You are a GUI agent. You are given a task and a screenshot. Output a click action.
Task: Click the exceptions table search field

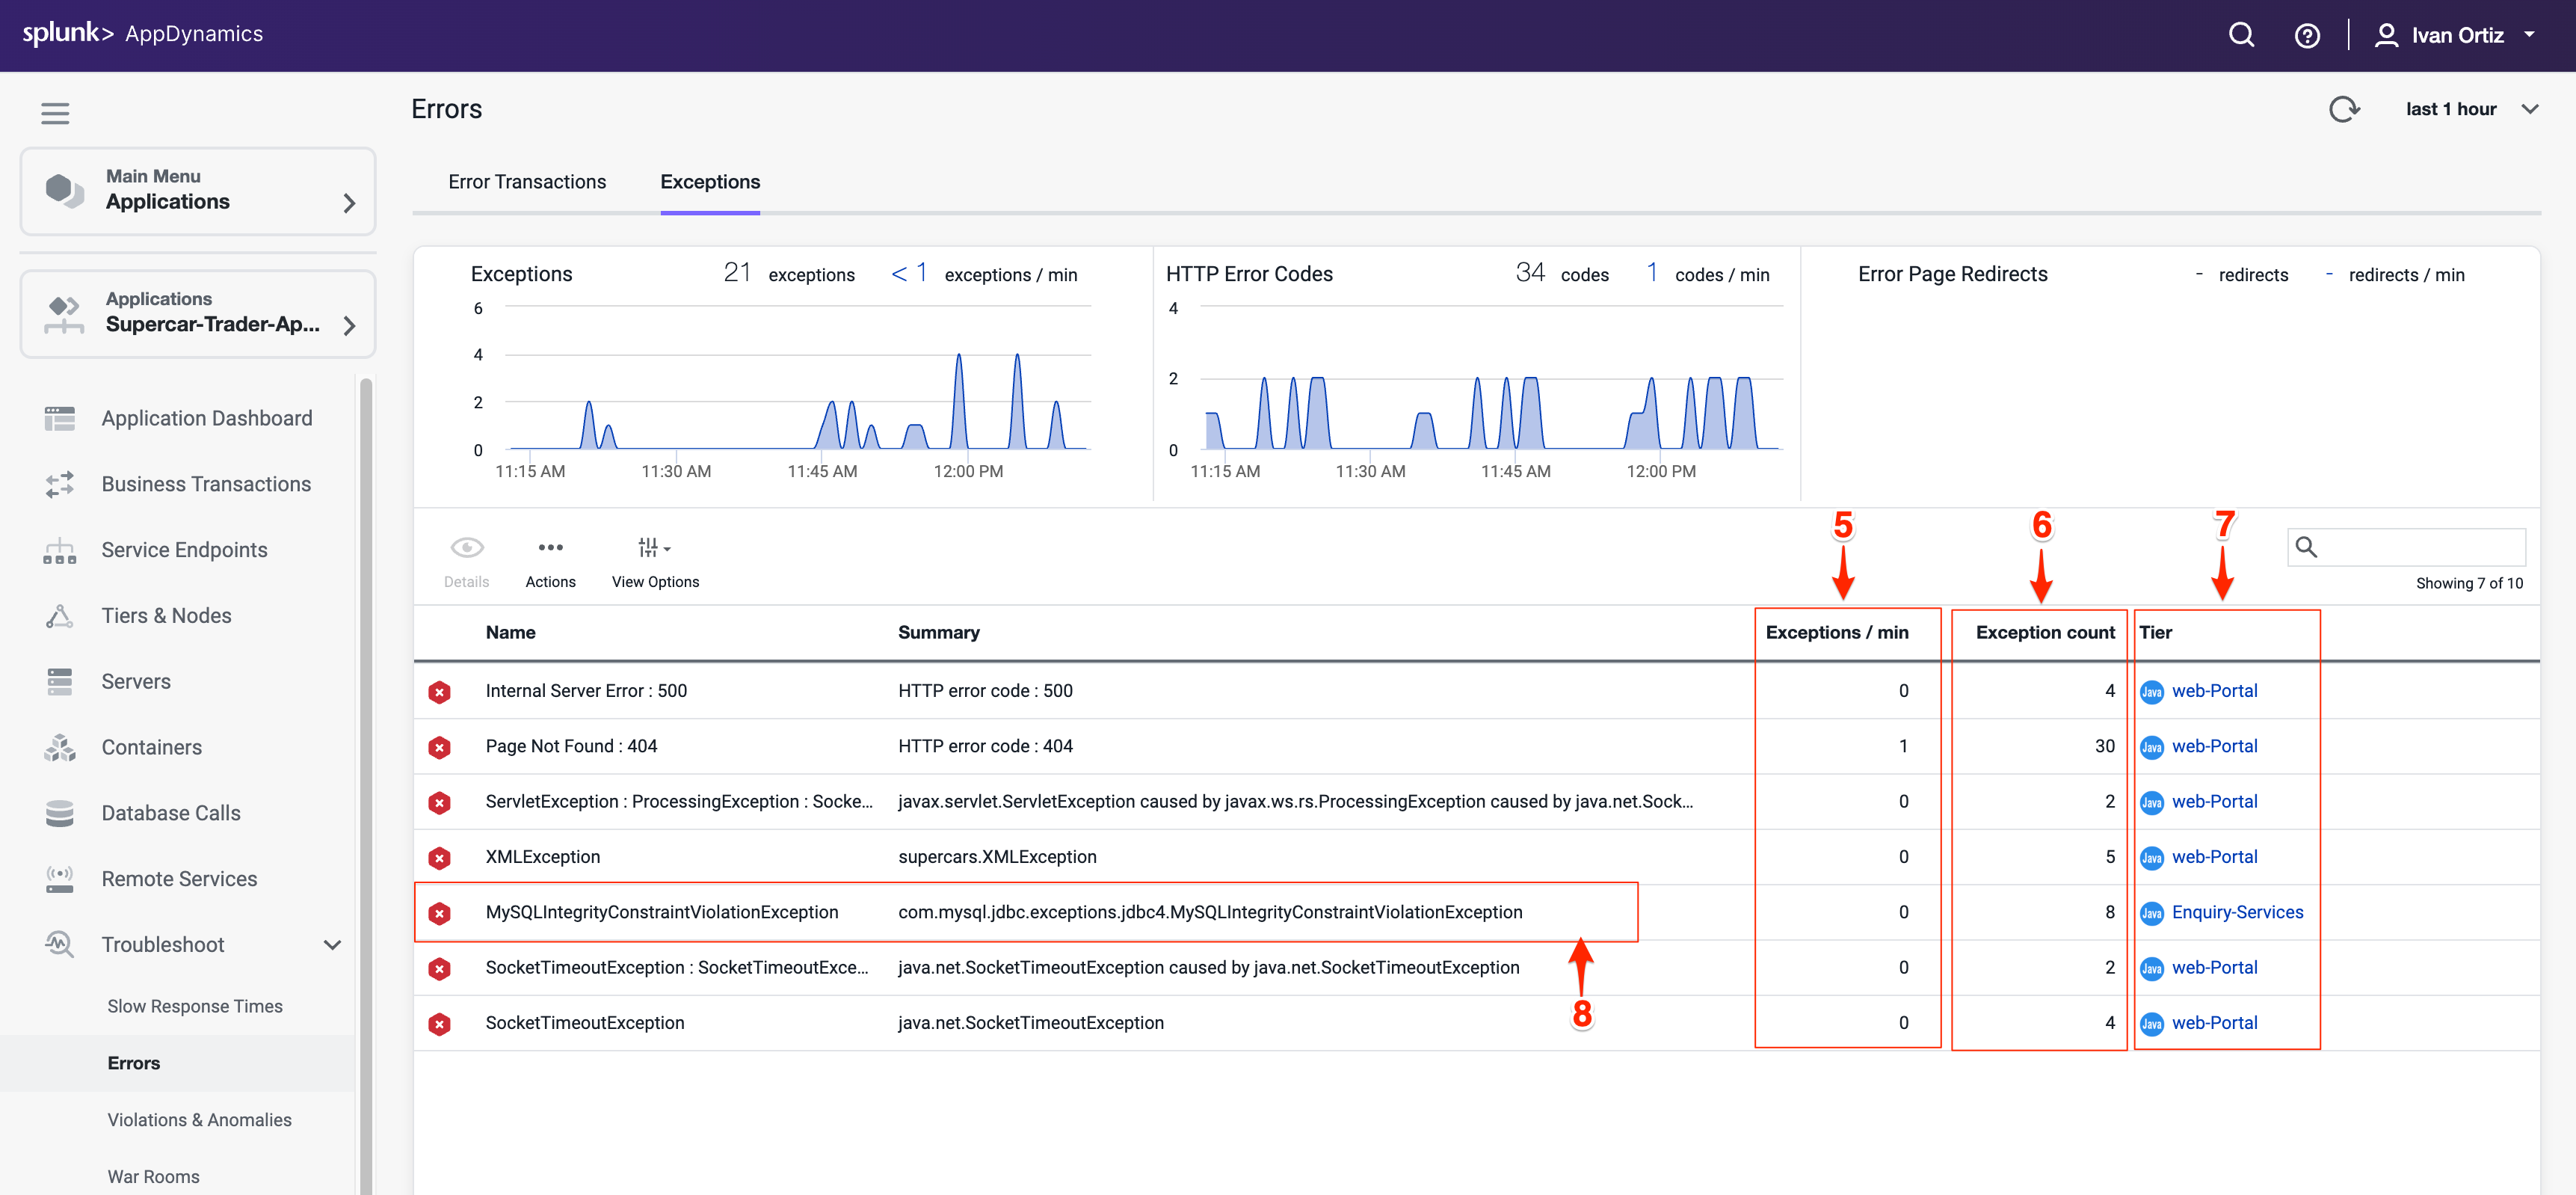click(x=2406, y=547)
